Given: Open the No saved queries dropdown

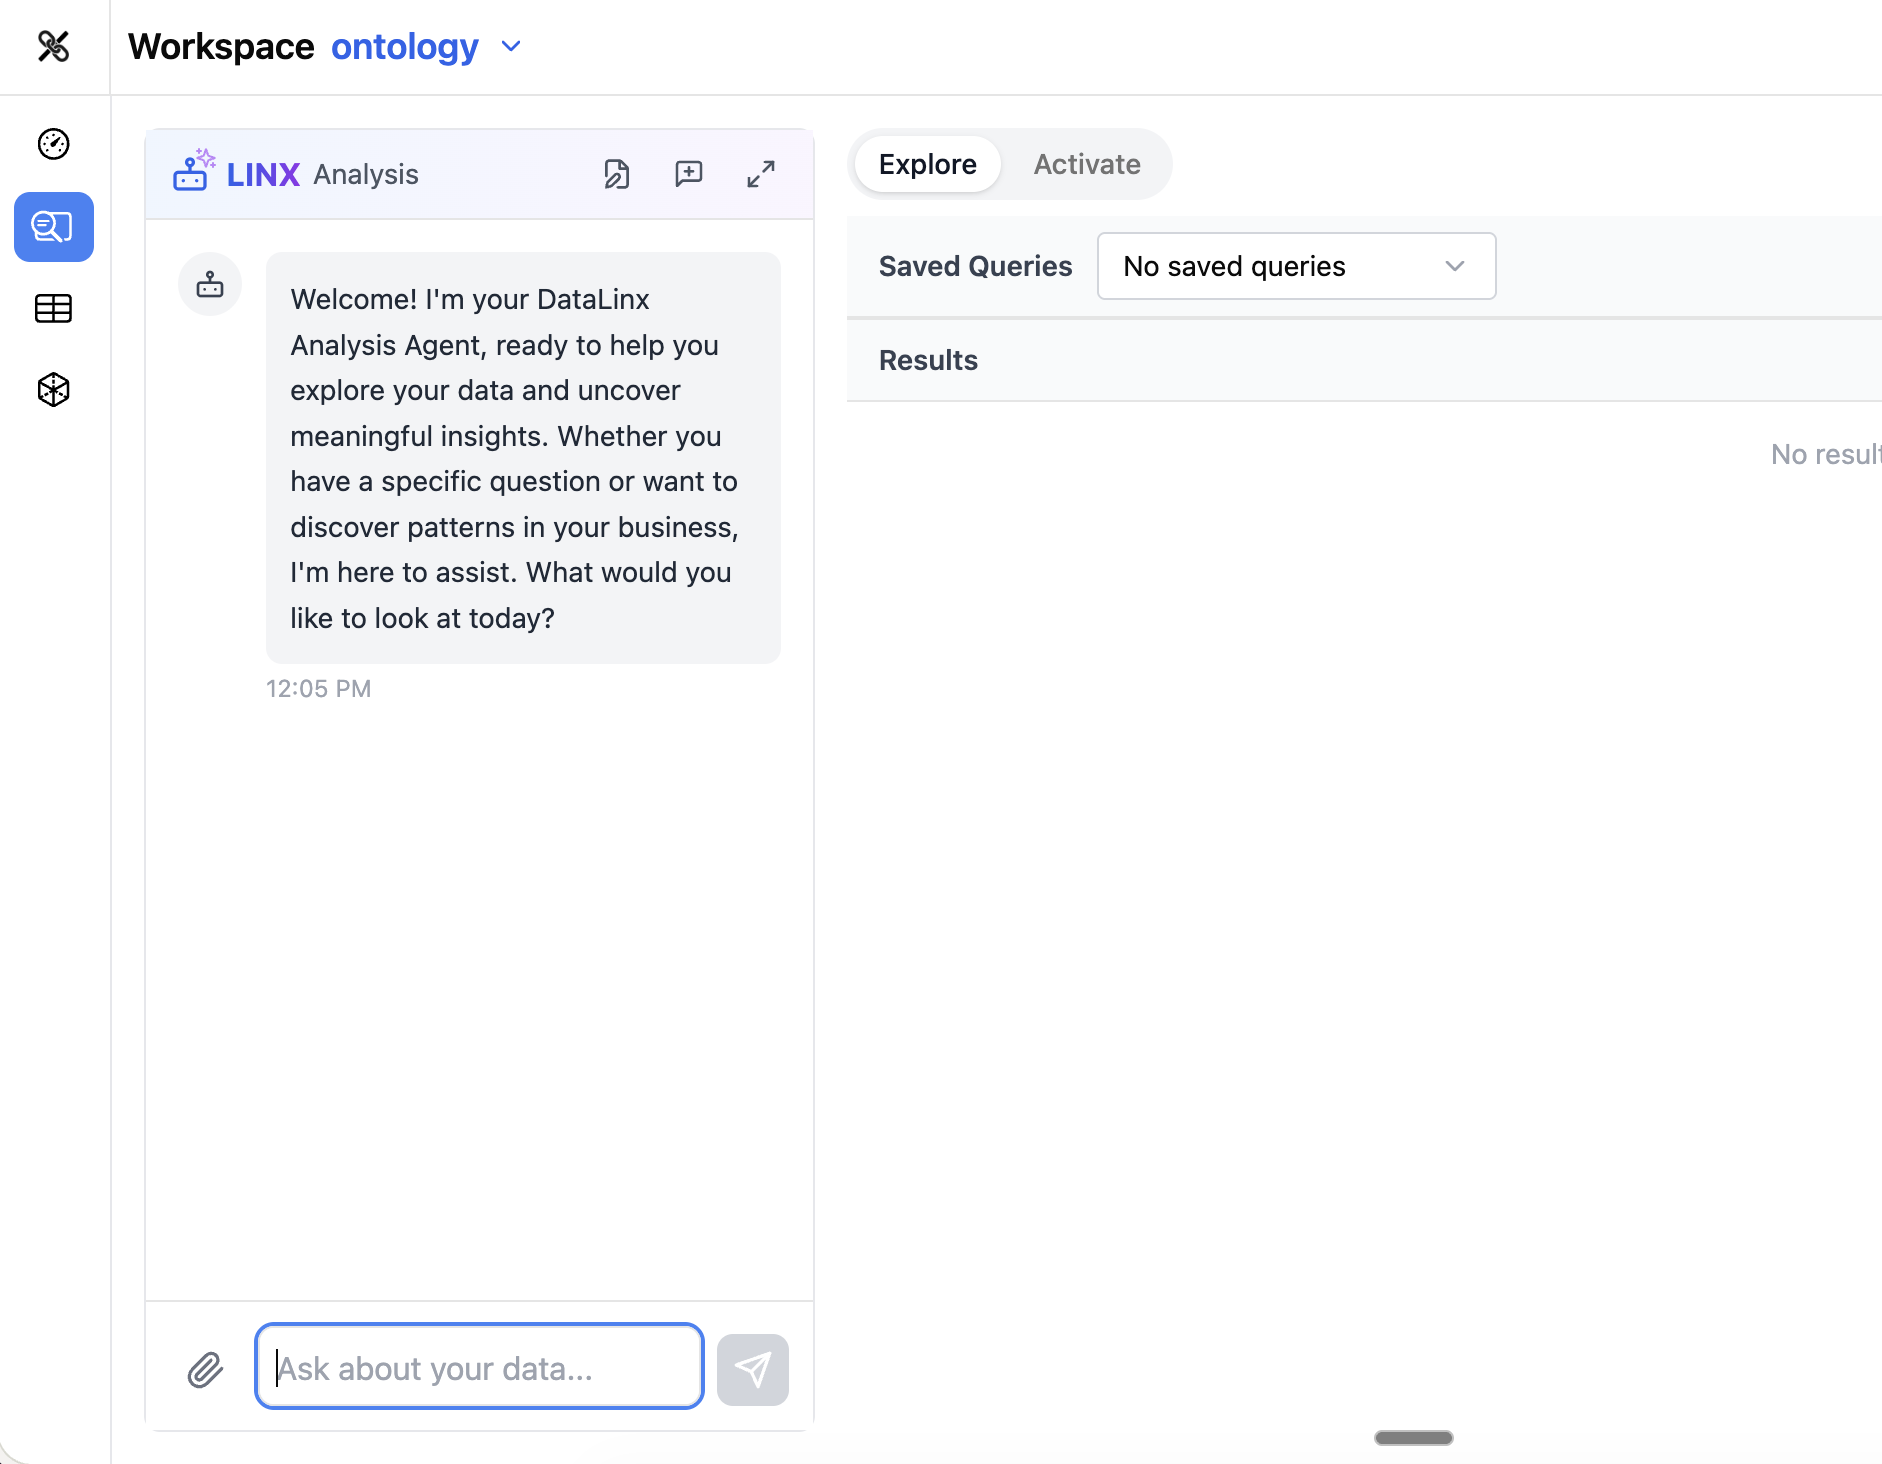Looking at the screenshot, I should (1295, 266).
